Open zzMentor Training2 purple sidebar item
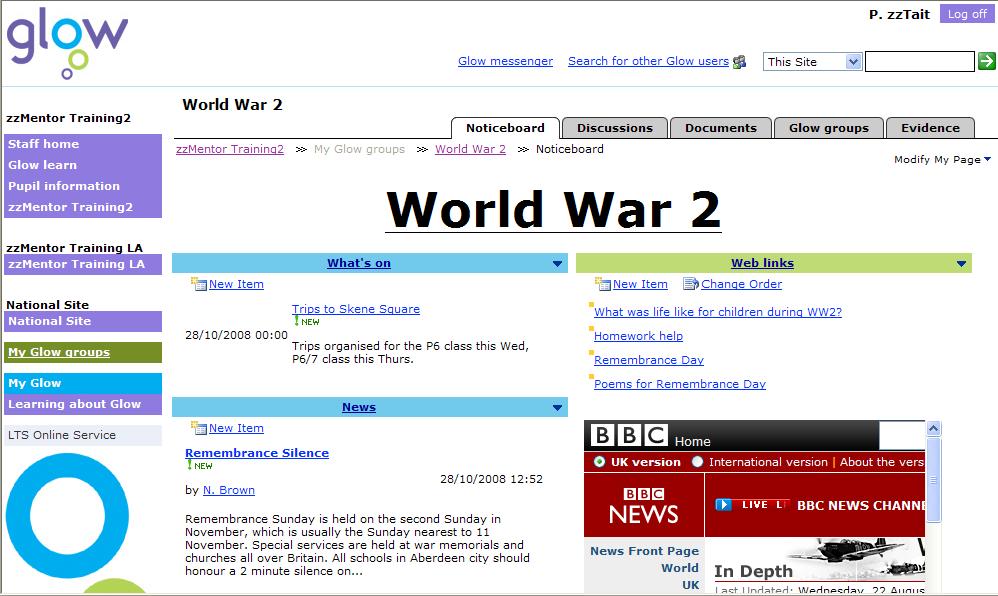 83,207
